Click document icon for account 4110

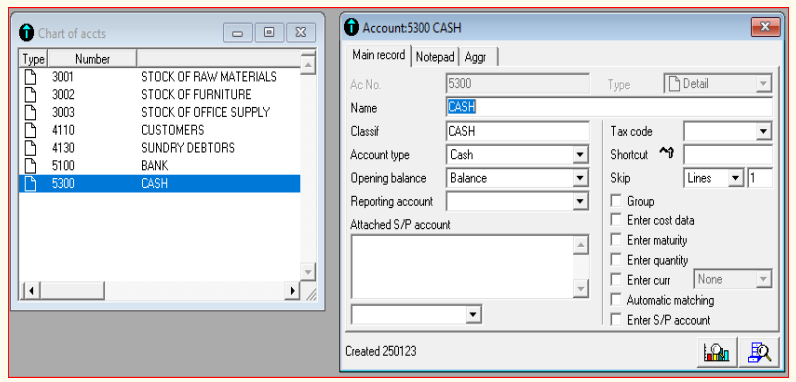(31, 130)
